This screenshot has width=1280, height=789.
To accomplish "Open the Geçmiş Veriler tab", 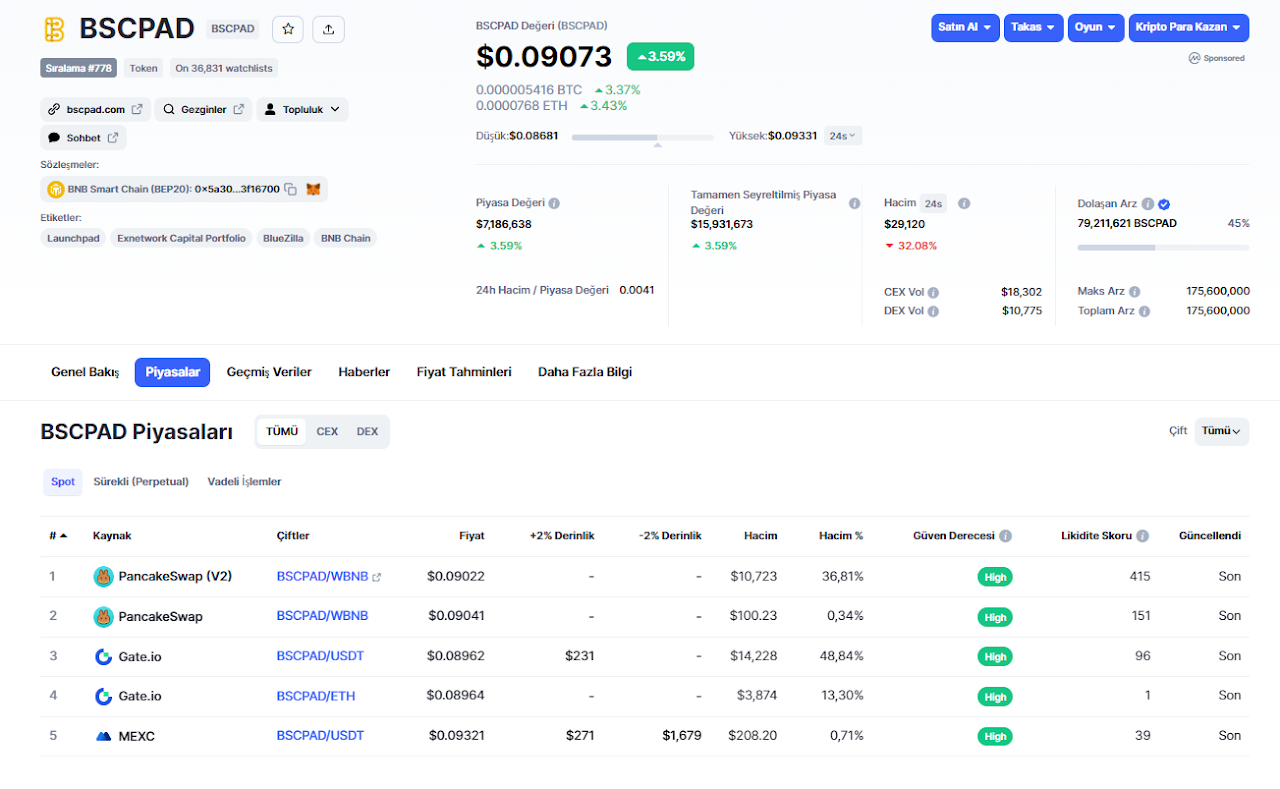I will pos(269,372).
